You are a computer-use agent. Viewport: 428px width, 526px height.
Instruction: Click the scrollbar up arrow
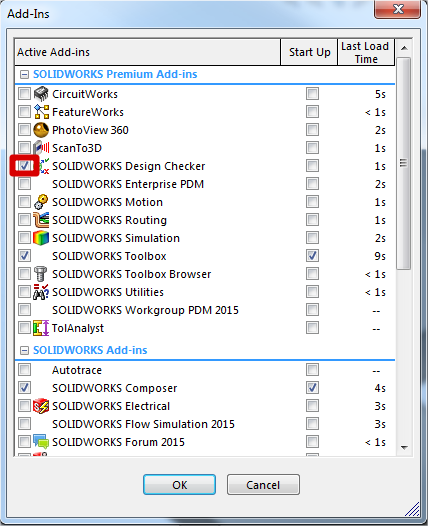pos(404,48)
